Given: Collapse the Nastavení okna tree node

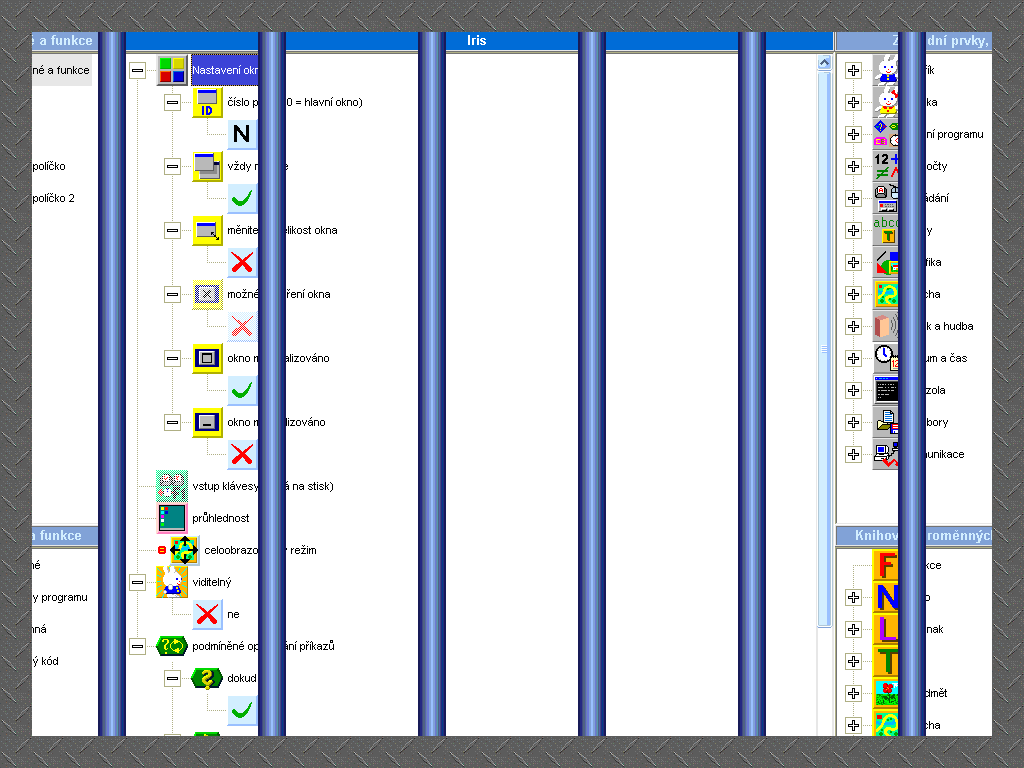Looking at the screenshot, I should click(137, 70).
